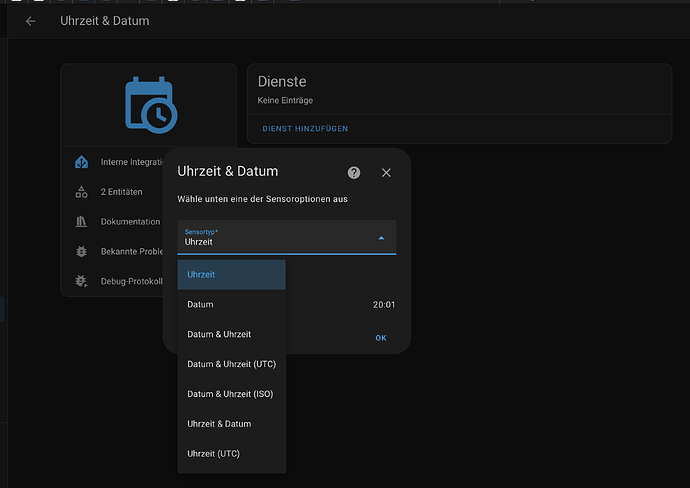Click Interne Integration label

click(132, 162)
